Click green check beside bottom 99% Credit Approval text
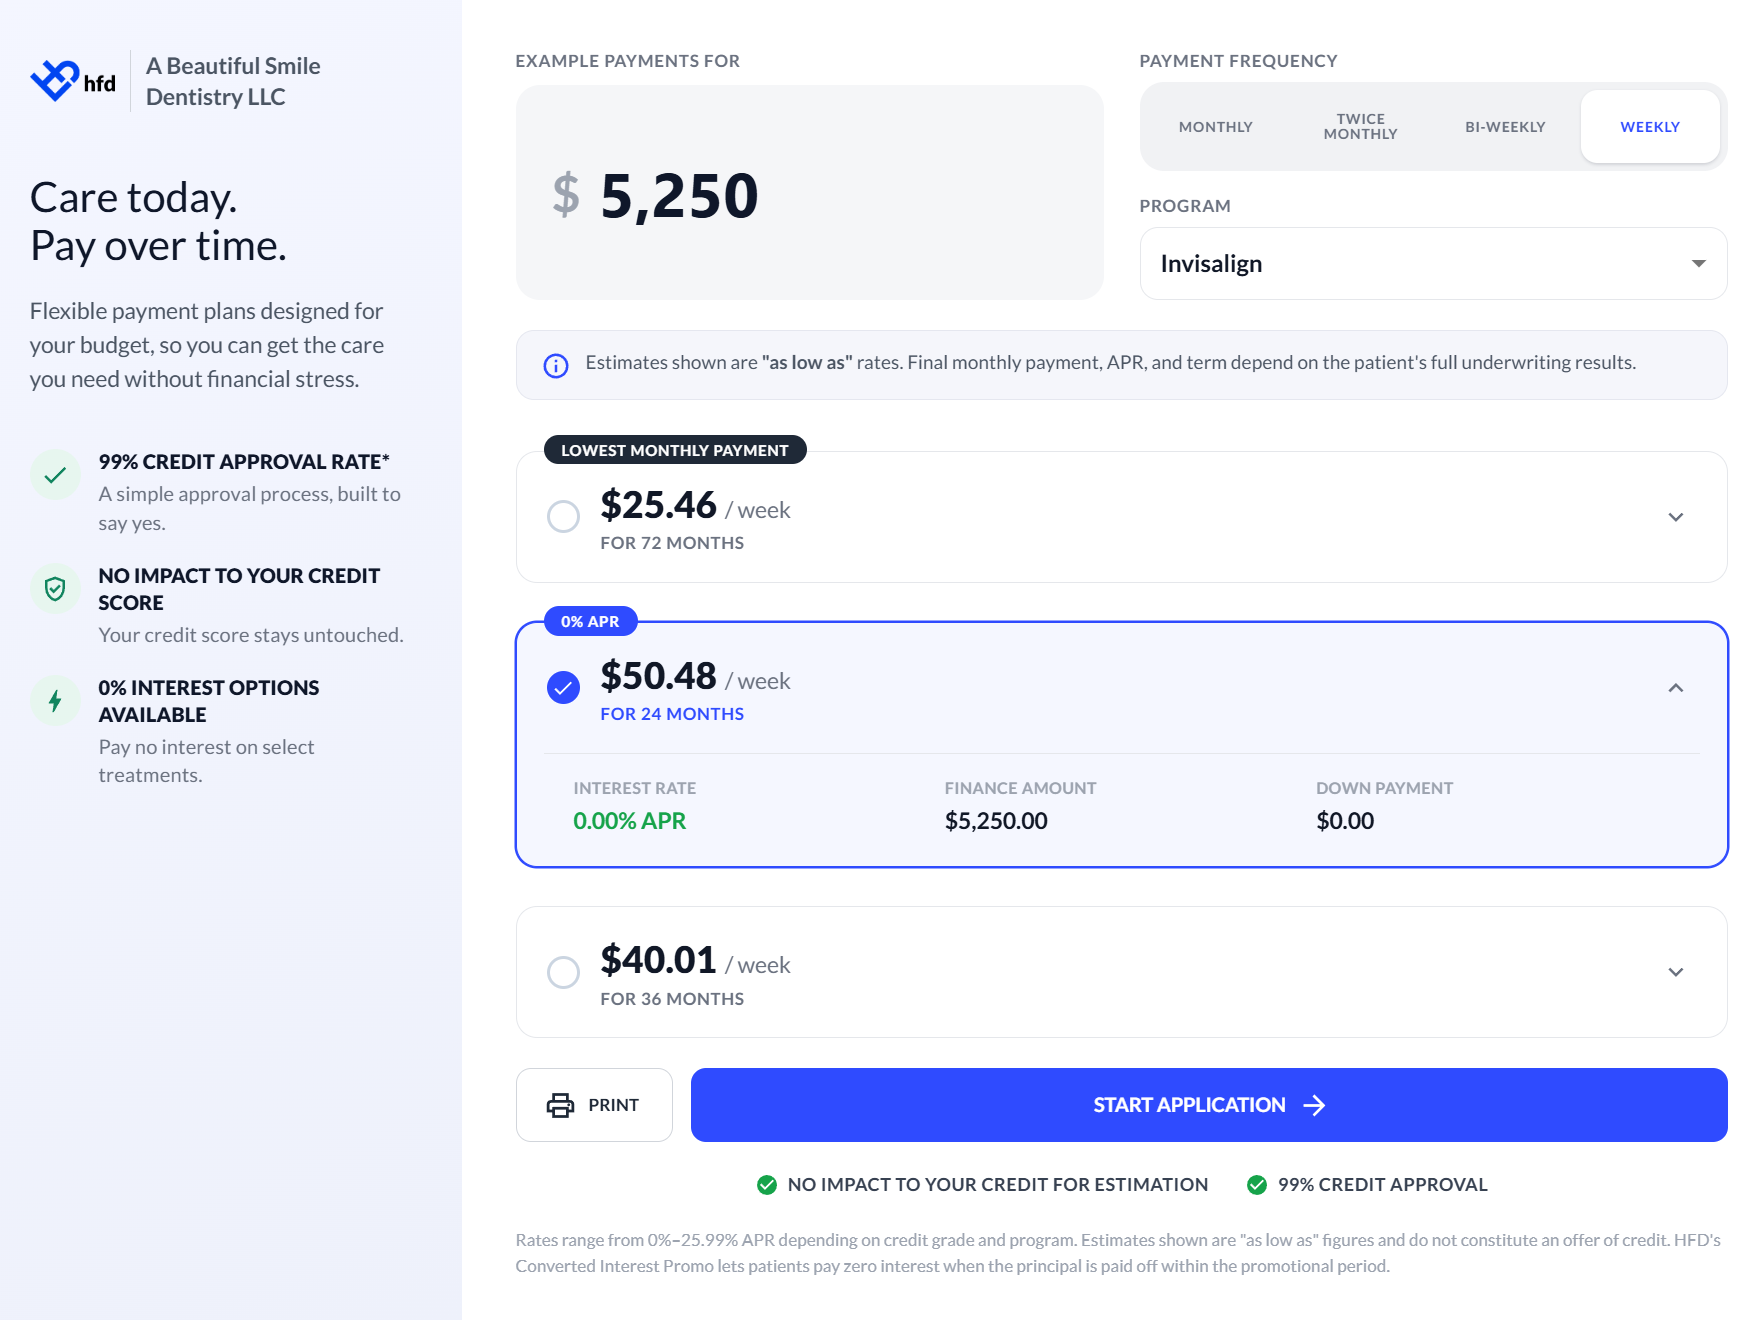The height and width of the screenshot is (1320, 1764). click(1257, 1185)
